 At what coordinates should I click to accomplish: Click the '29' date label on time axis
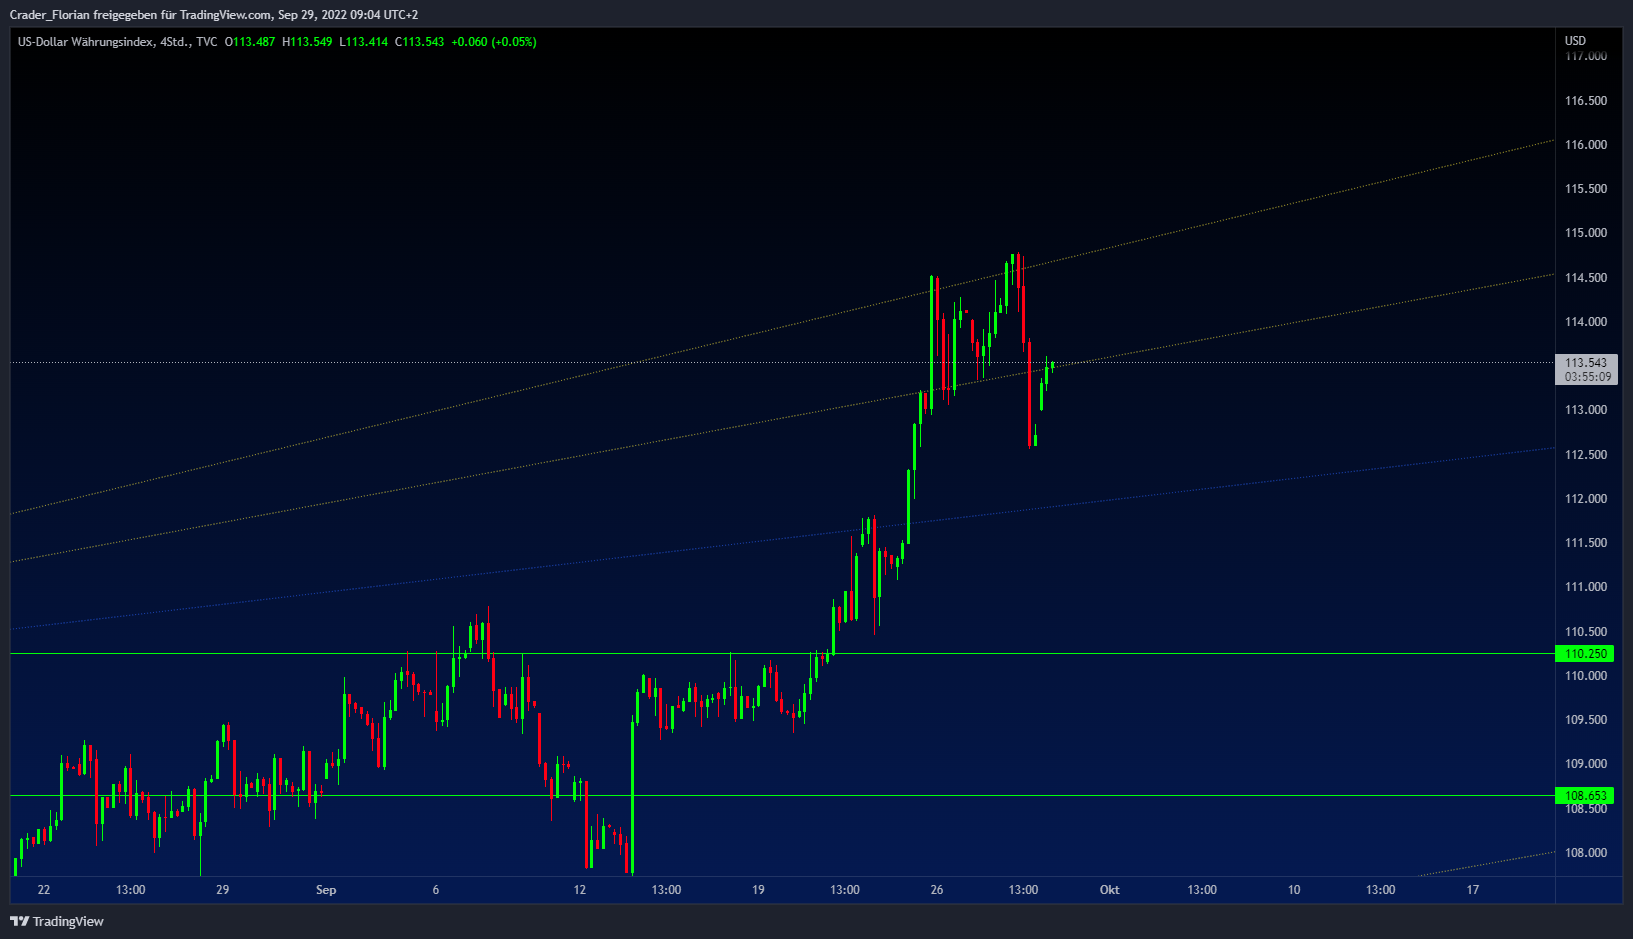223,890
